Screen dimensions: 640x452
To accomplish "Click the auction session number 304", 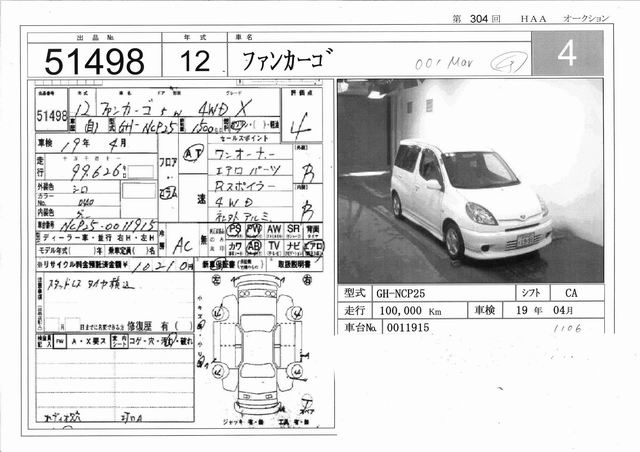I will [x=478, y=18].
